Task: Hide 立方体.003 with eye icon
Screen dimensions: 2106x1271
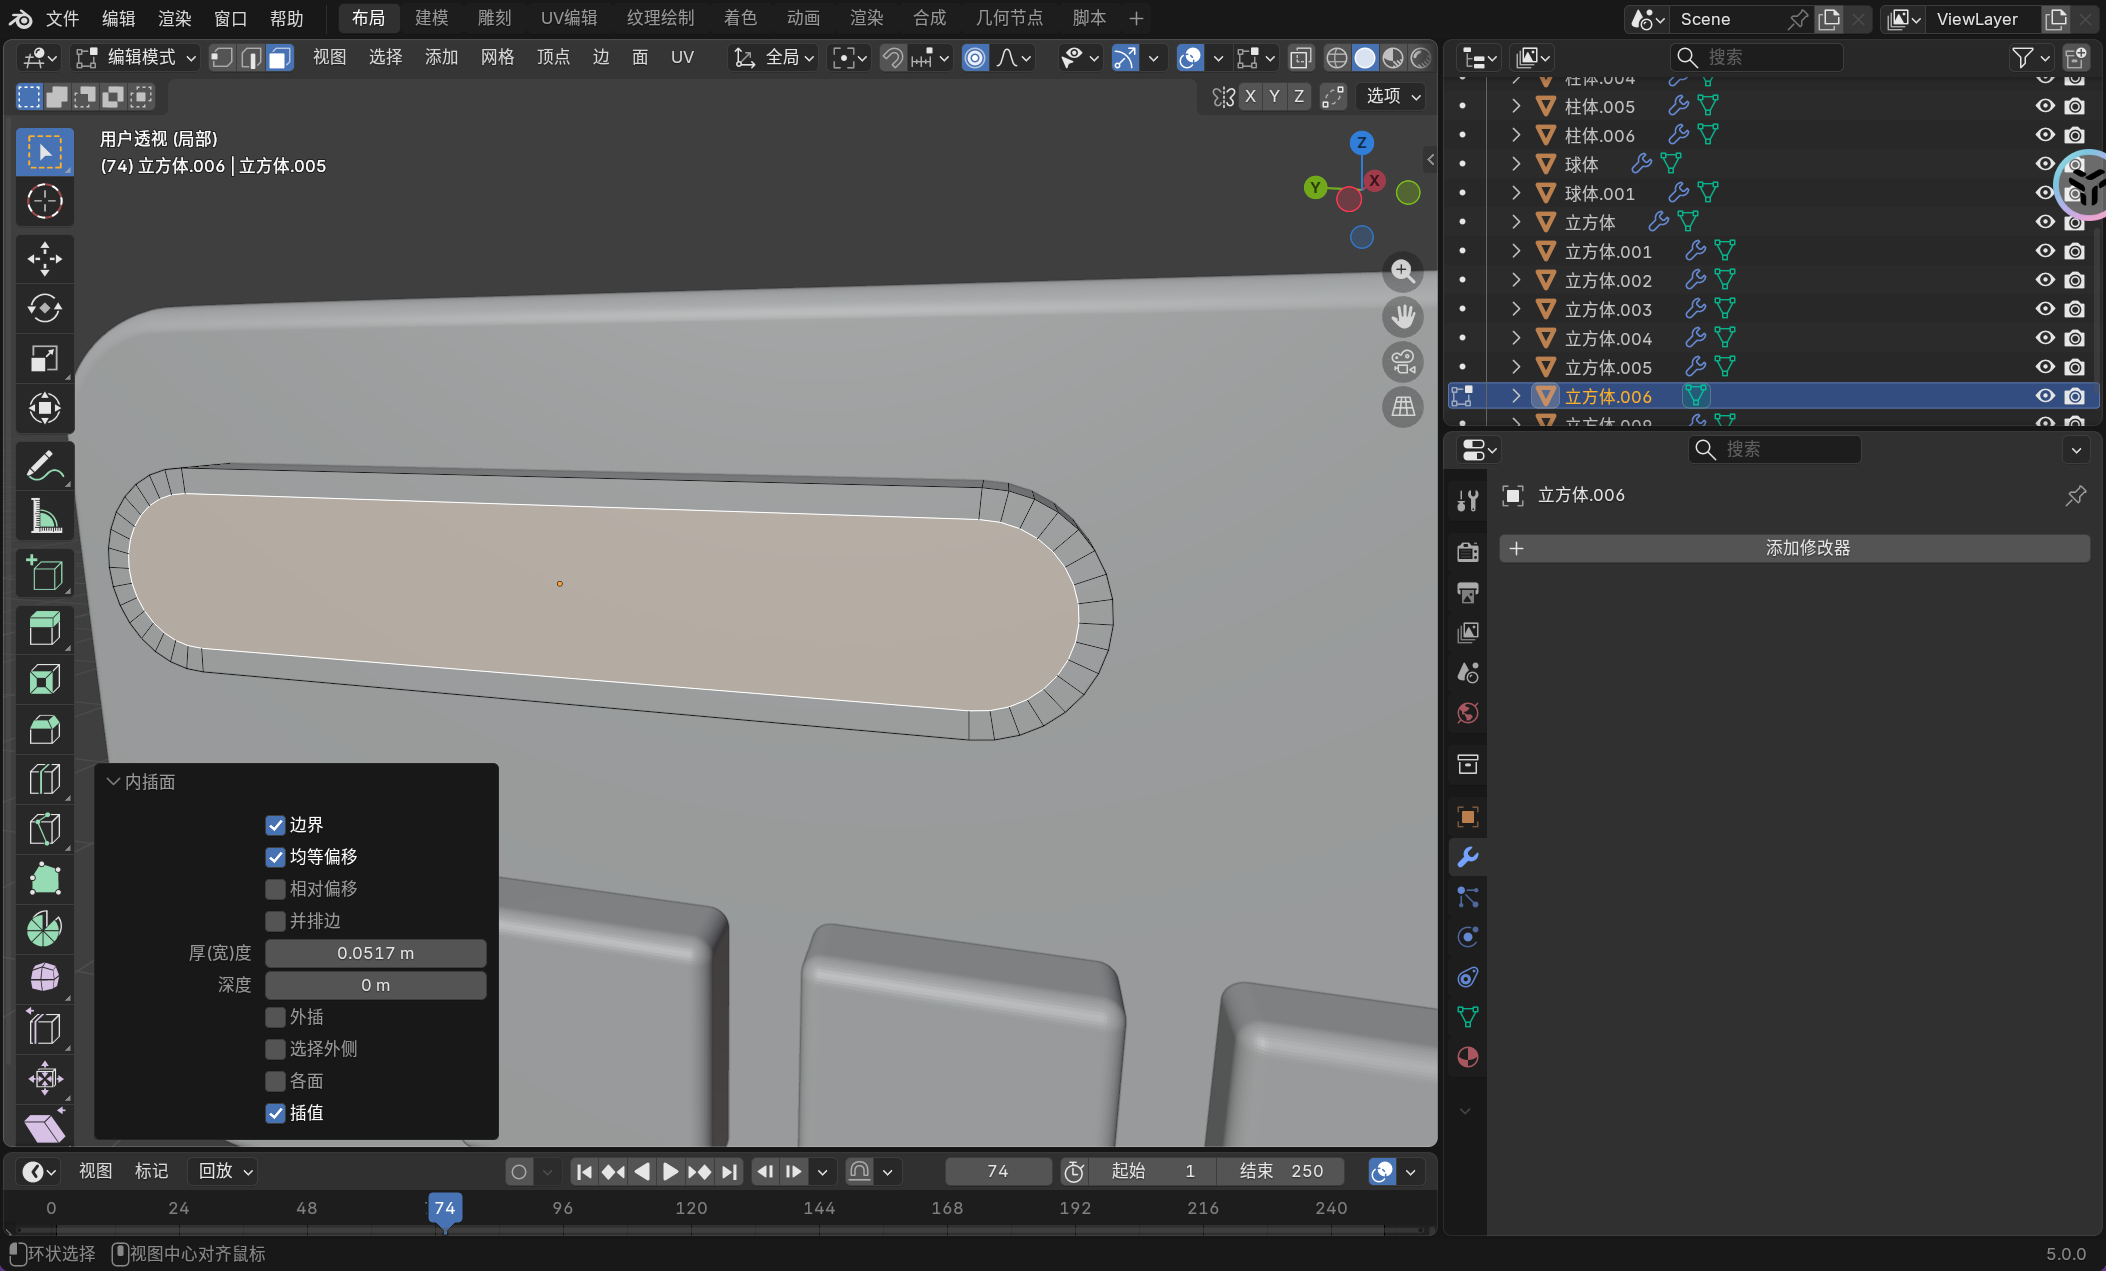Action: tap(2044, 309)
